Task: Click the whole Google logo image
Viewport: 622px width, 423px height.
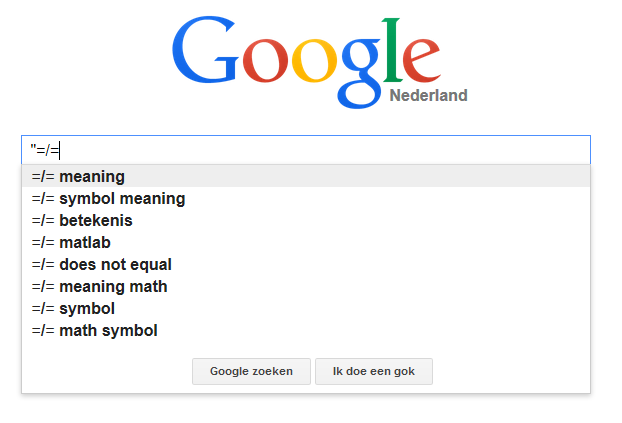Action: pos(320,62)
